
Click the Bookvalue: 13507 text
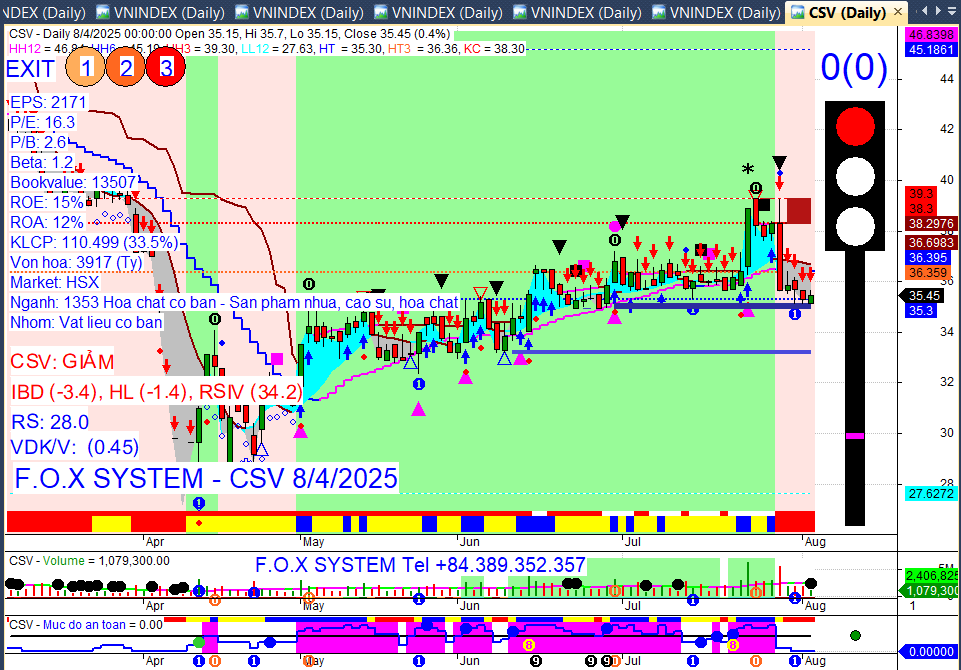tap(73, 183)
